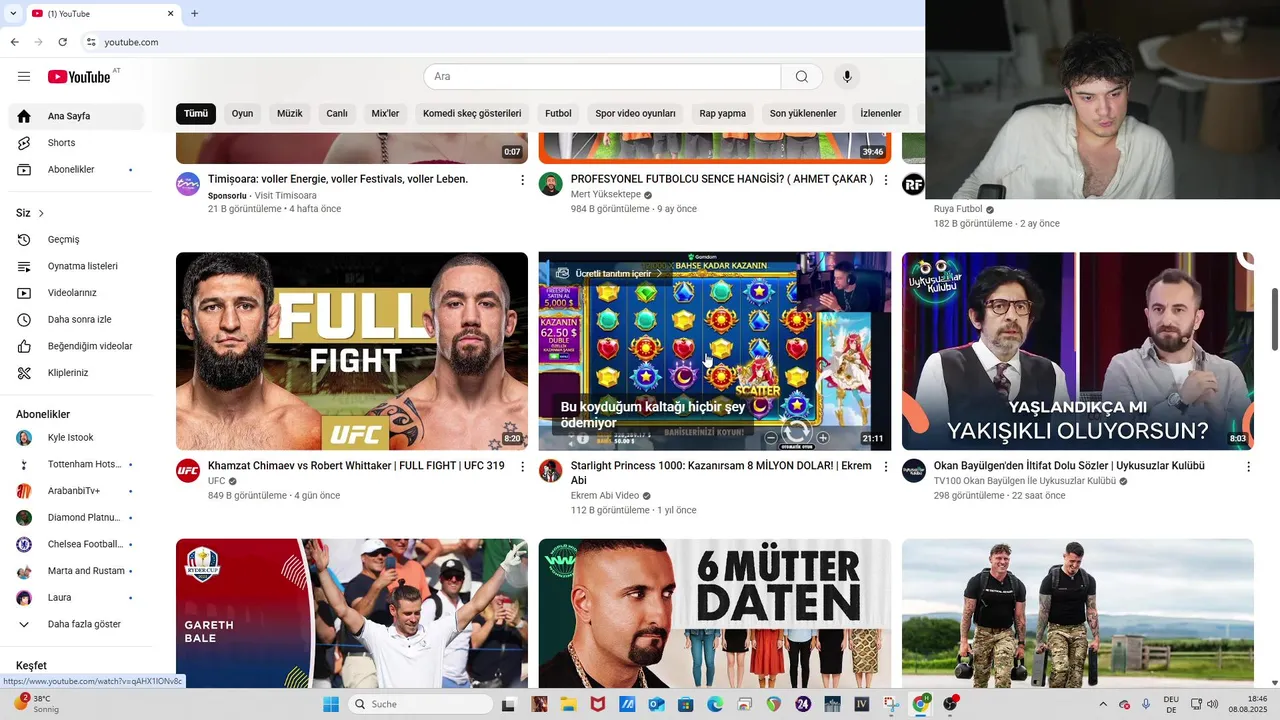Open a new browser tab
This screenshot has width=1280, height=720.
click(x=194, y=14)
